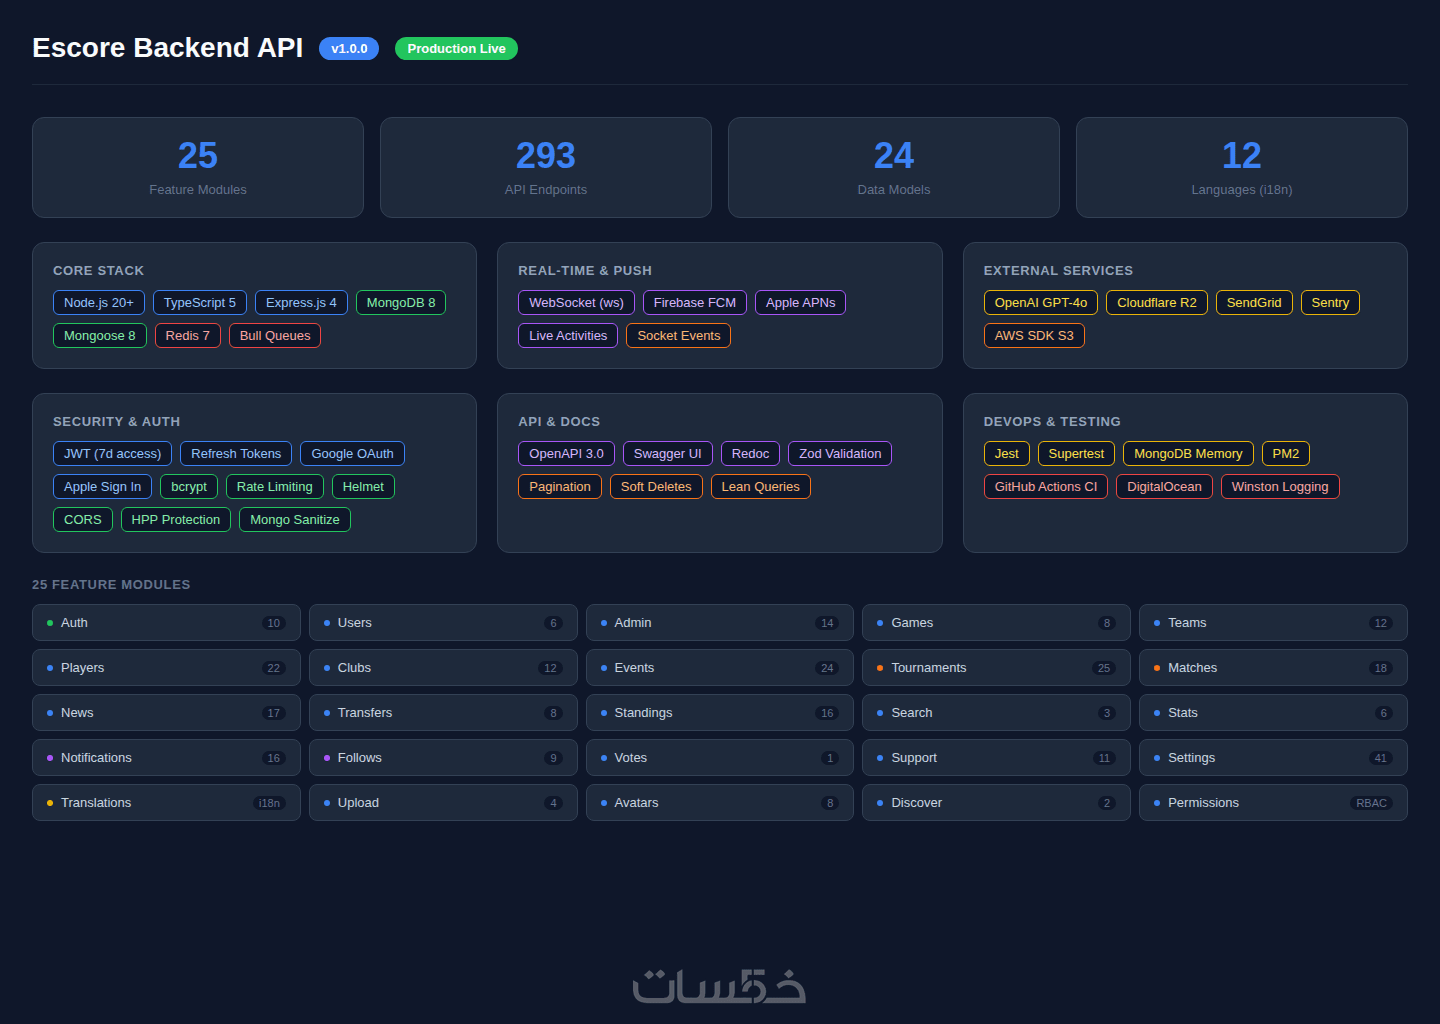Click the Apple Sign In tag

click(x=103, y=486)
